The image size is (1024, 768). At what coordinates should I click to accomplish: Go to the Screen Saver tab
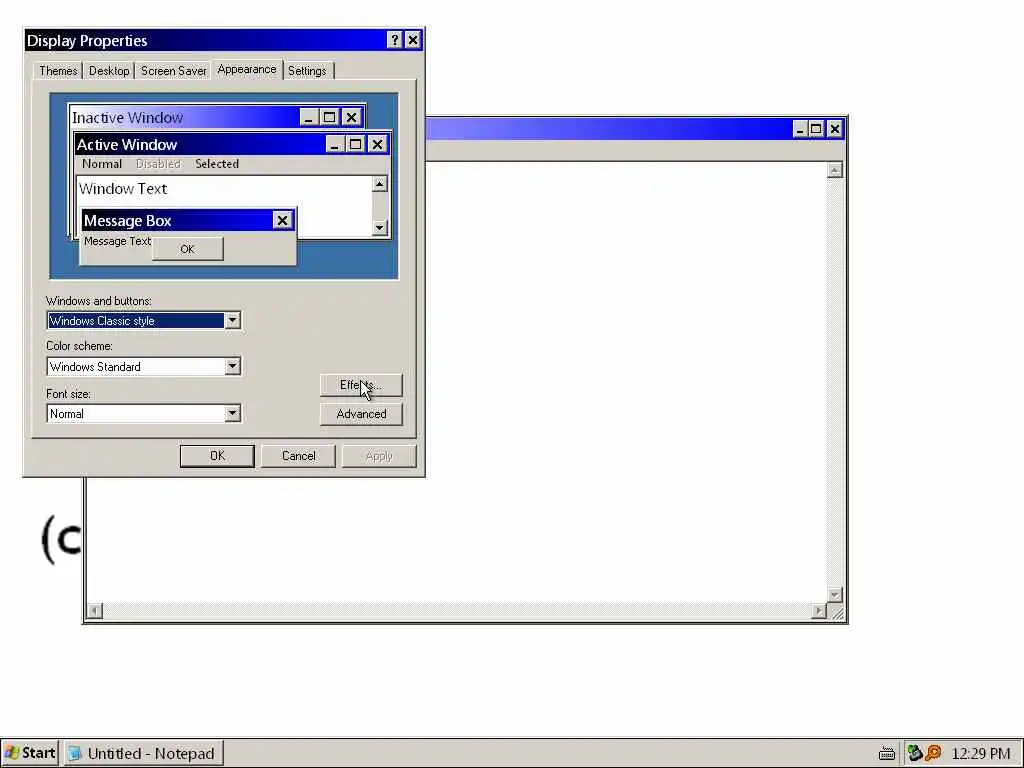[x=173, y=71]
